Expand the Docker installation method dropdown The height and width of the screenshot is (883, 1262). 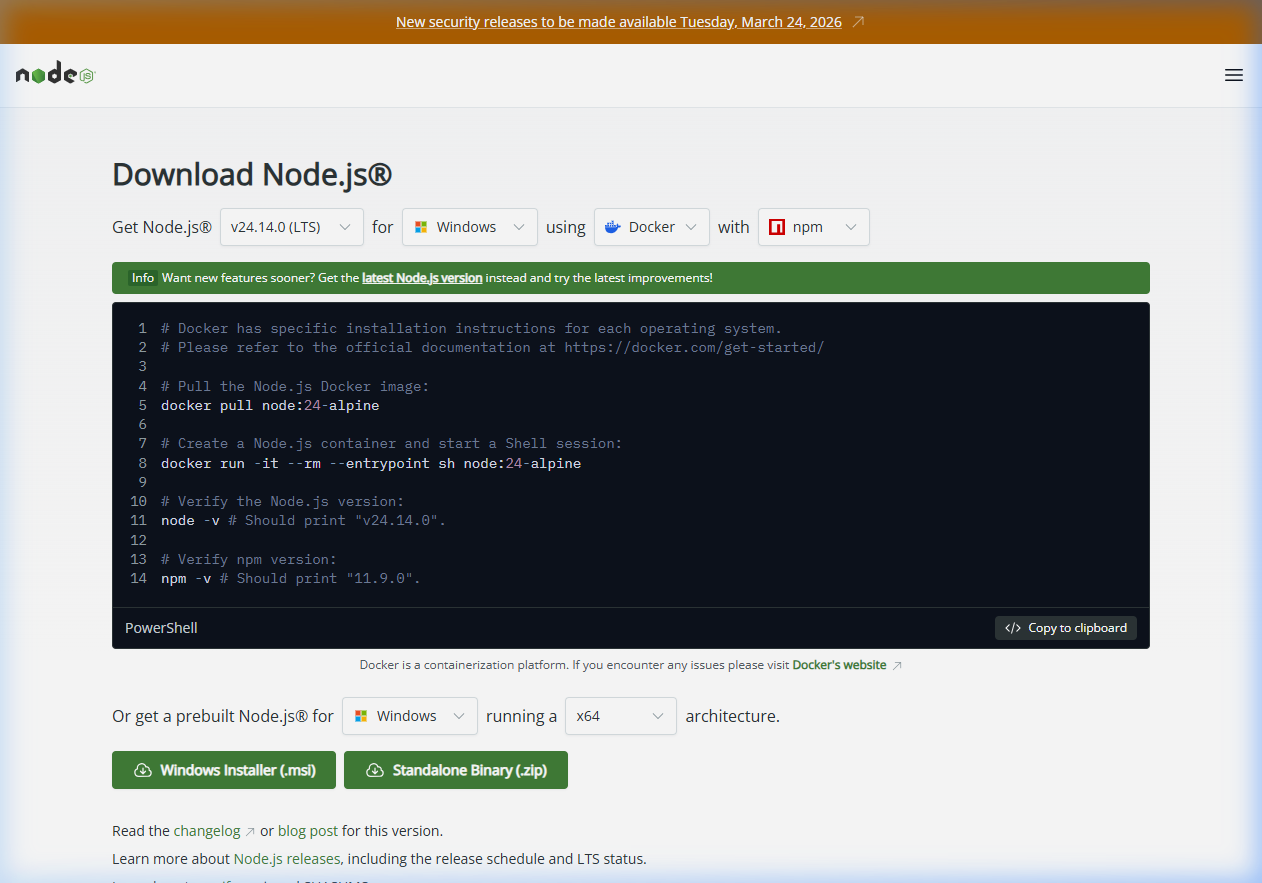point(651,227)
